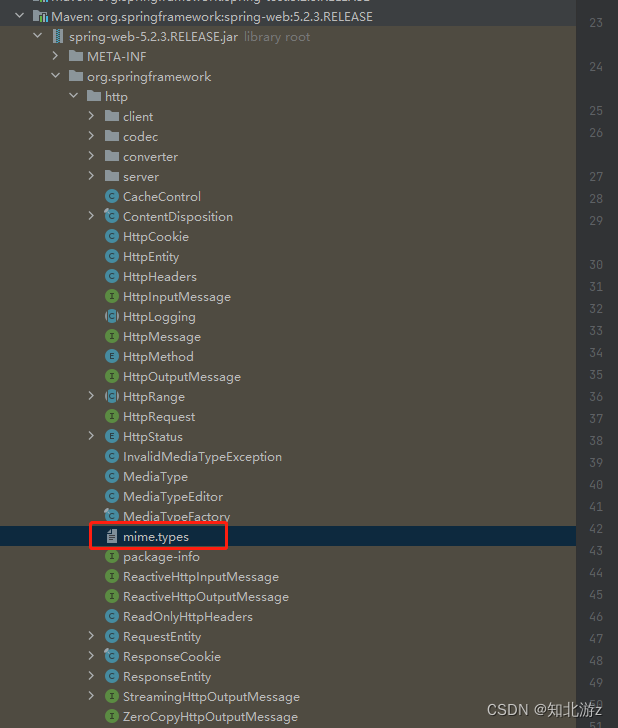618x728 pixels.
Task: Click the HttpOutputMessage interface icon
Action: [x=112, y=376]
